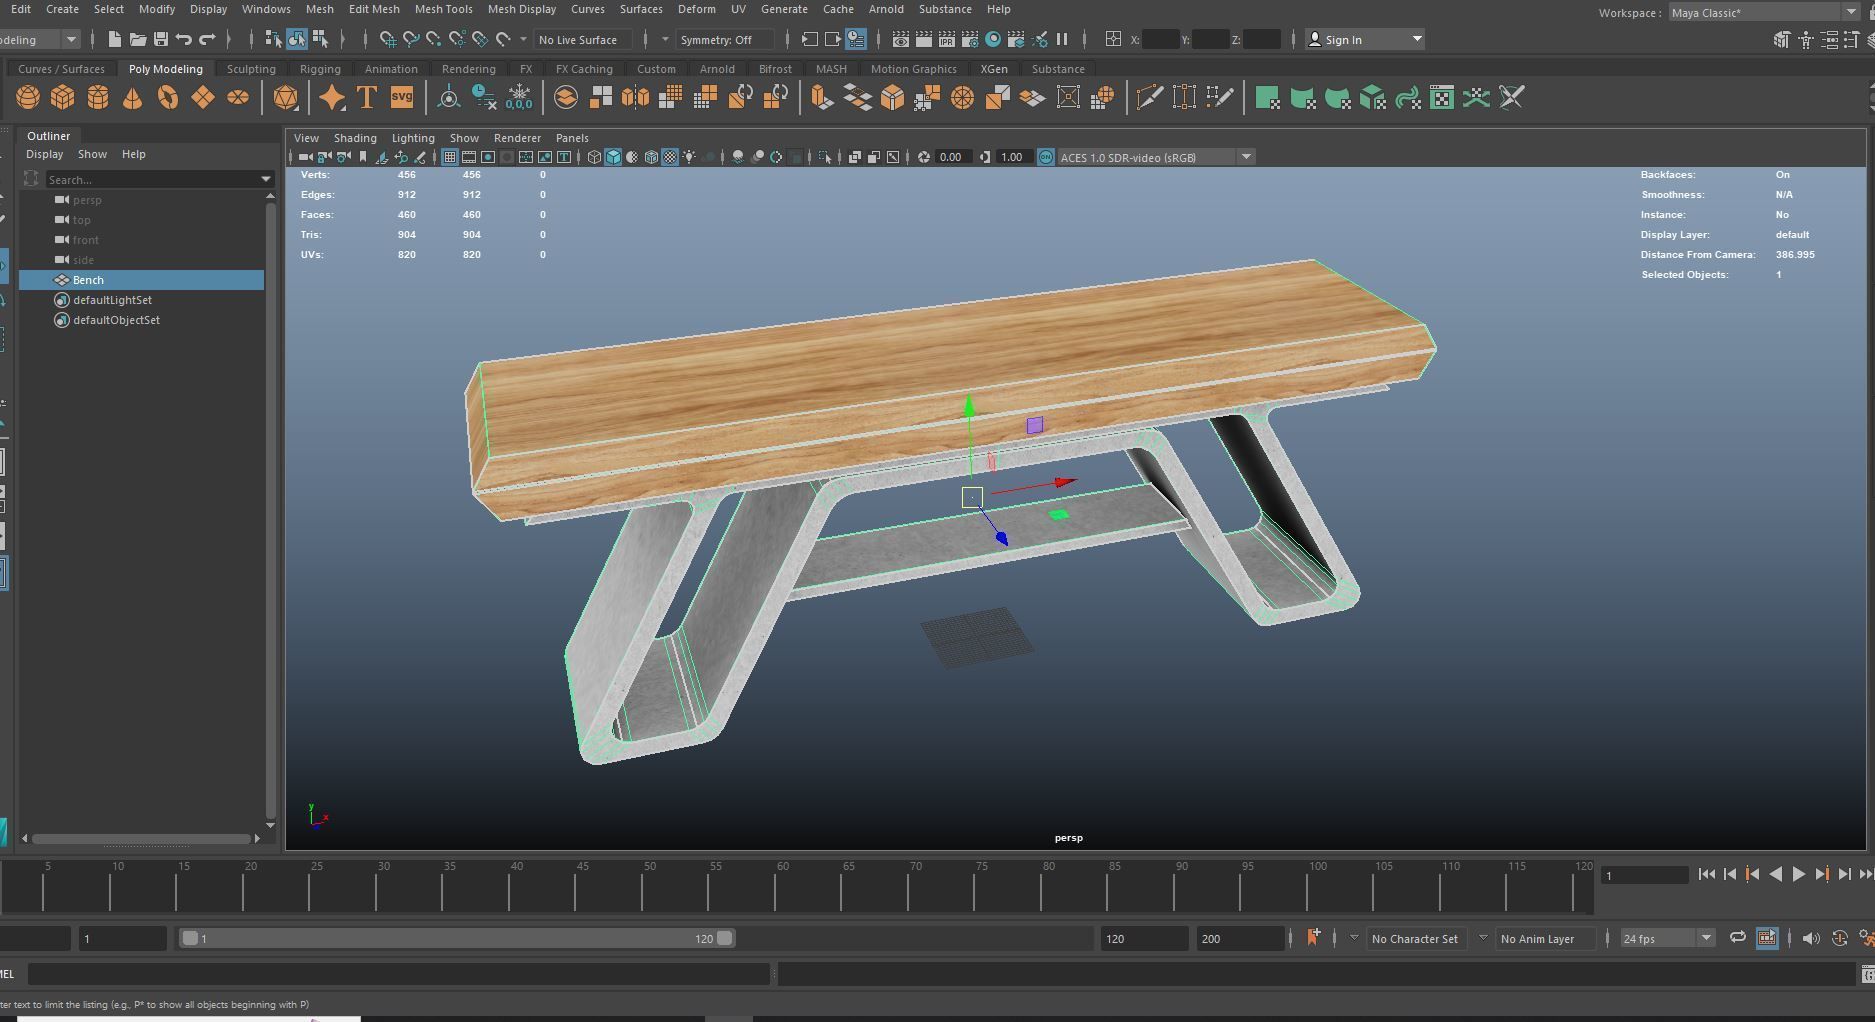Open the menu set dropdown arrow
Viewport: 1875px width, 1022px height.
click(71, 39)
